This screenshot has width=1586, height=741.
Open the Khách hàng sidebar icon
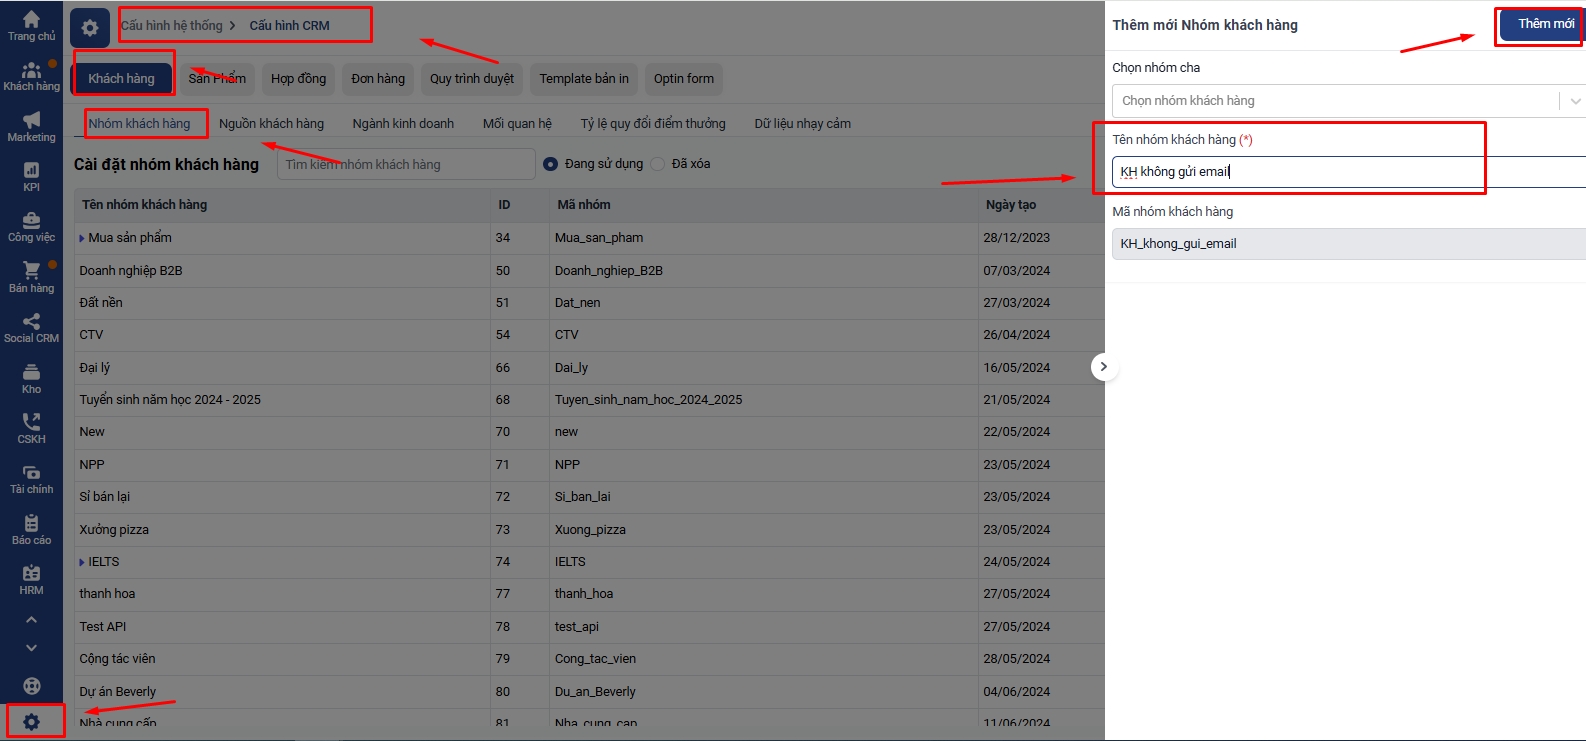pyautogui.click(x=31, y=71)
